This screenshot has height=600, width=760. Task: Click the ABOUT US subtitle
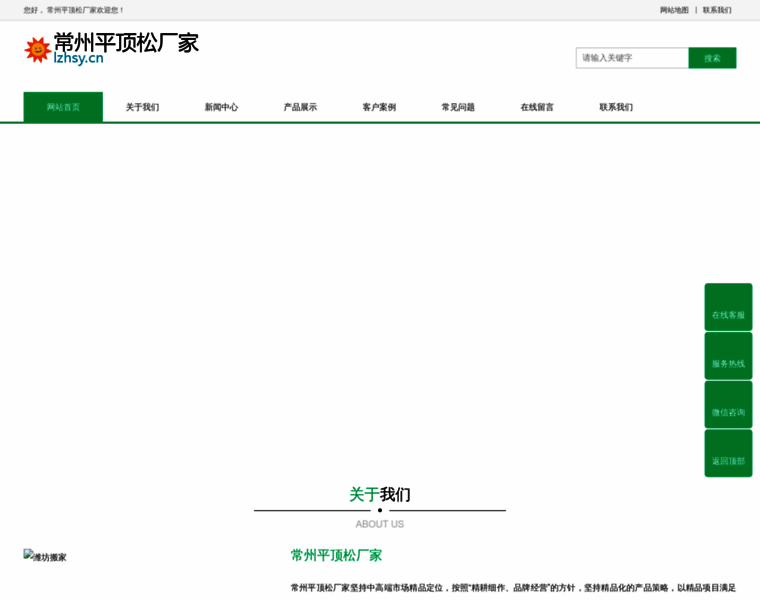point(380,524)
